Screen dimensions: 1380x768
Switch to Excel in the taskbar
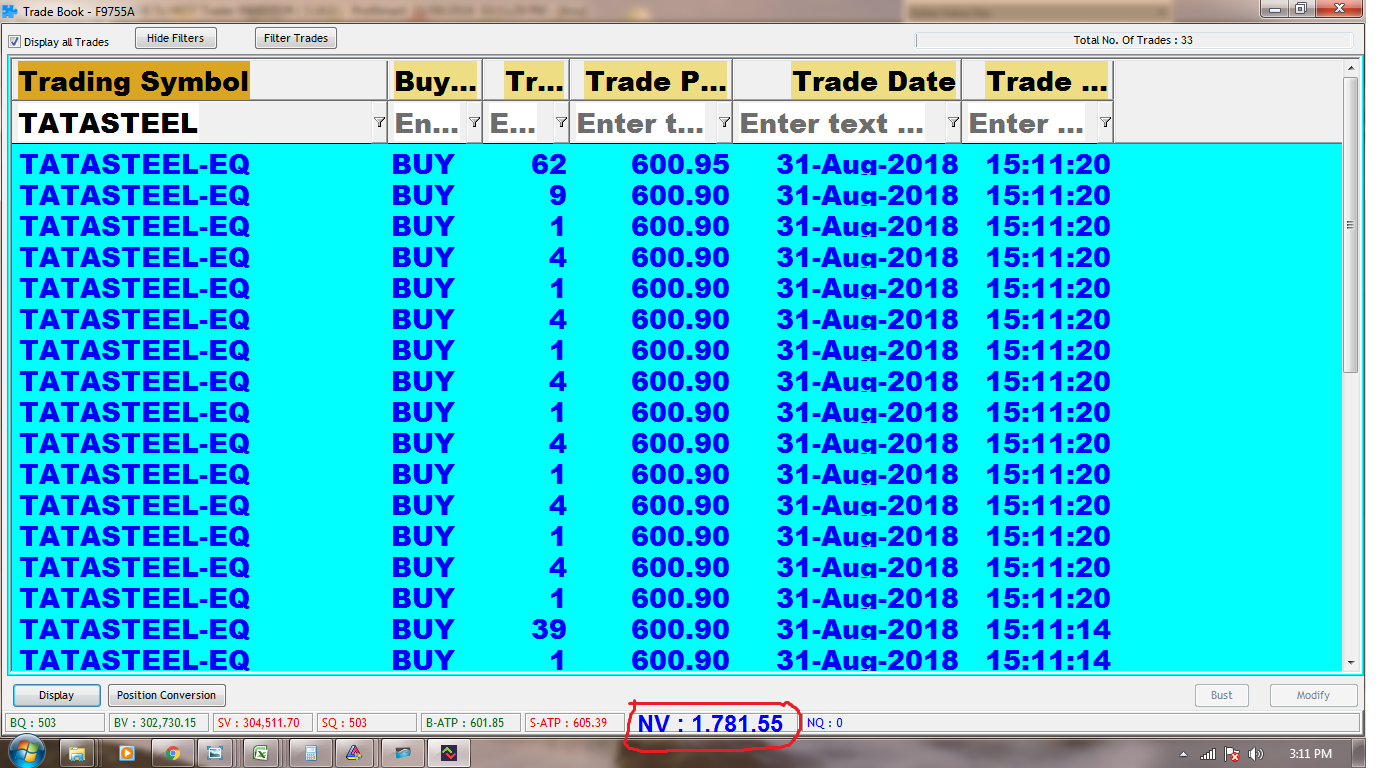[260, 753]
